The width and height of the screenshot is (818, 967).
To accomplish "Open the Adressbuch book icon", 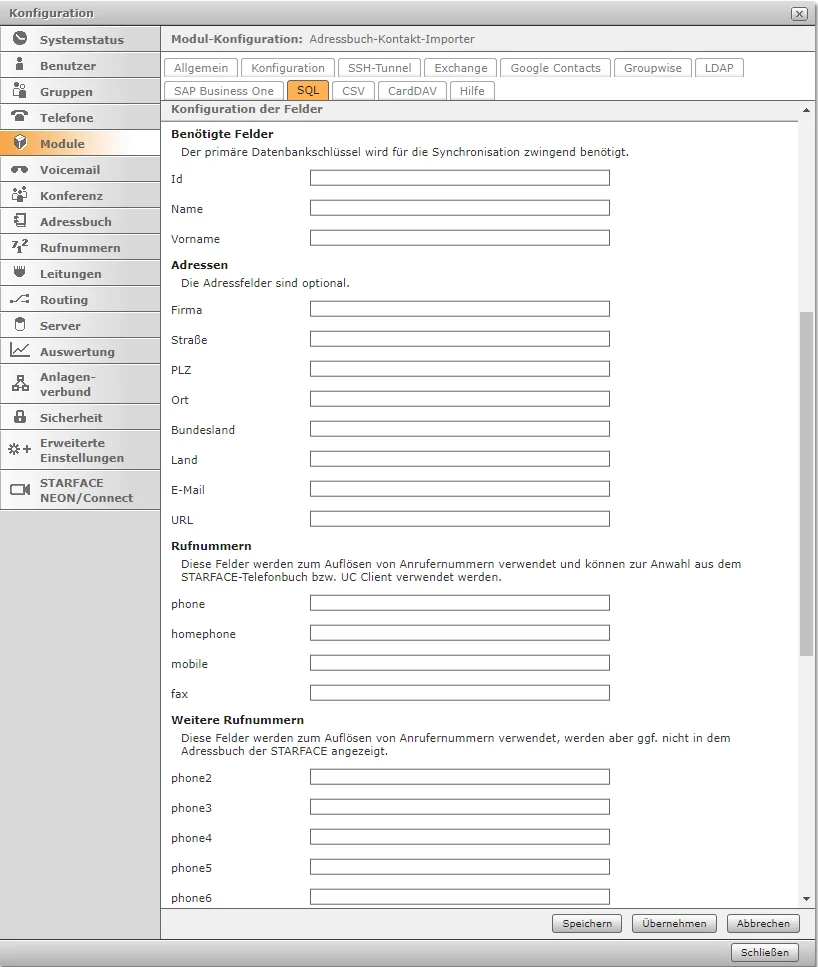I will pos(20,221).
